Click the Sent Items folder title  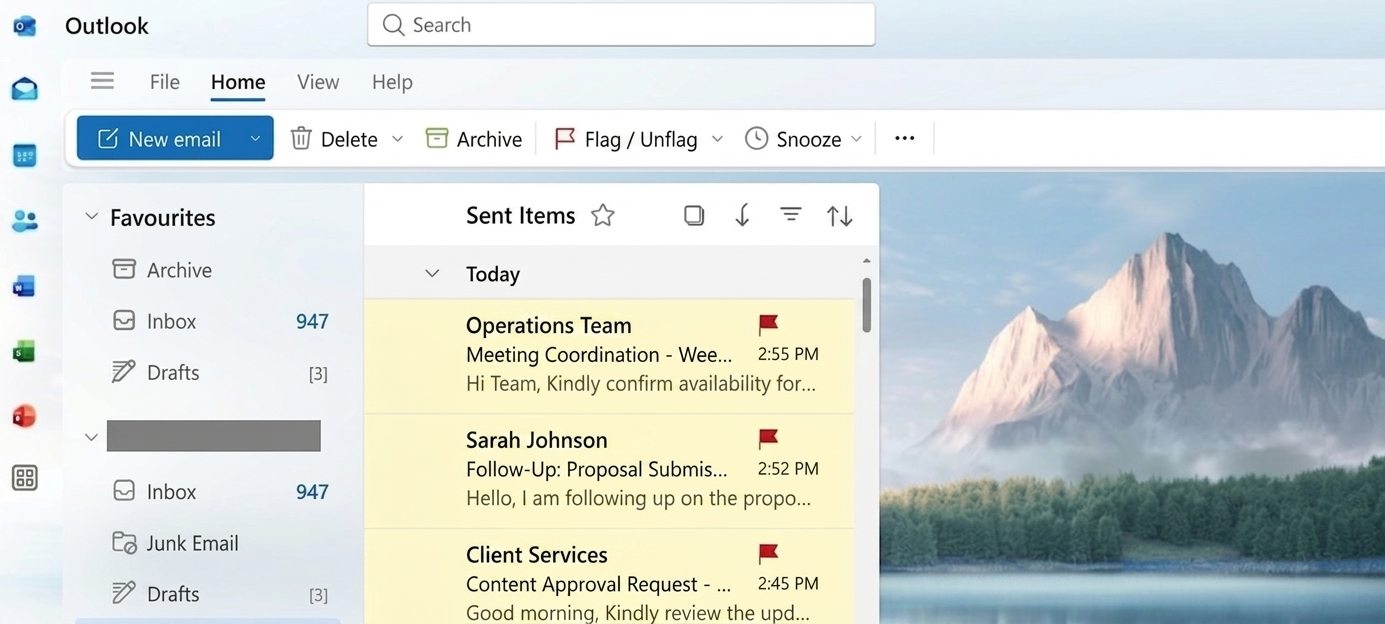tap(520, 215)
